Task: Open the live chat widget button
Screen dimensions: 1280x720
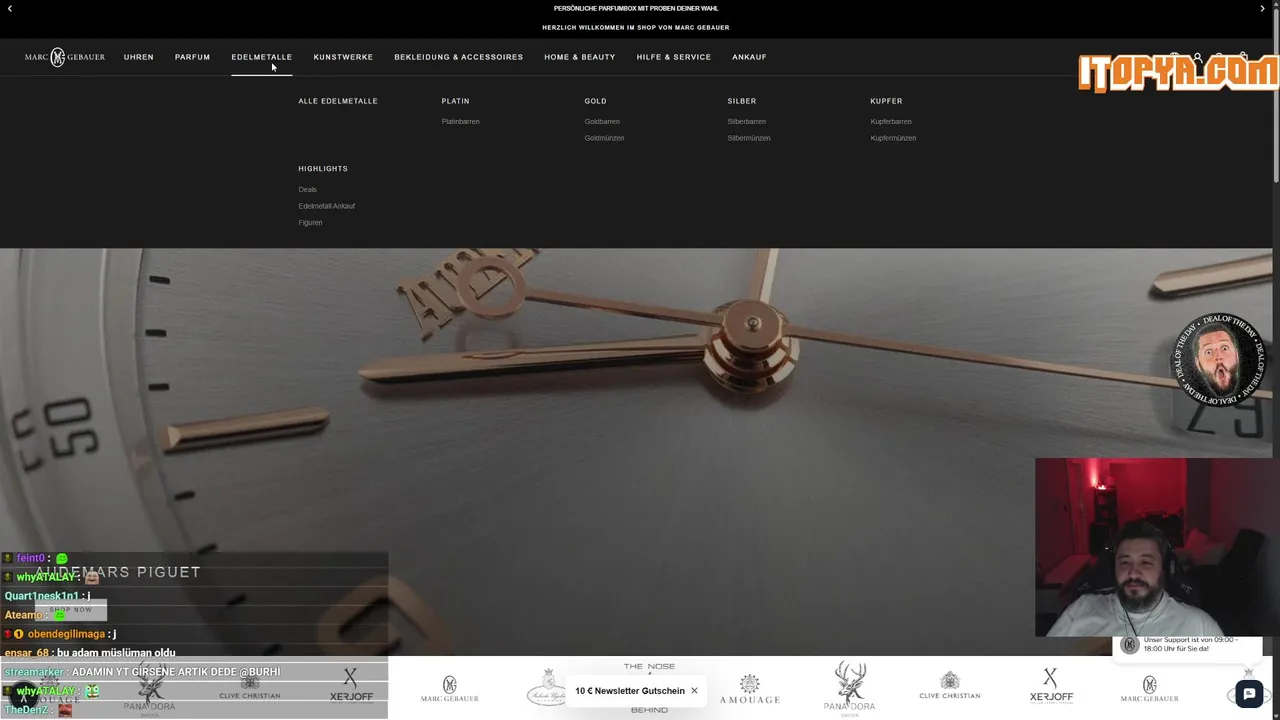Action: point(1249,694)
